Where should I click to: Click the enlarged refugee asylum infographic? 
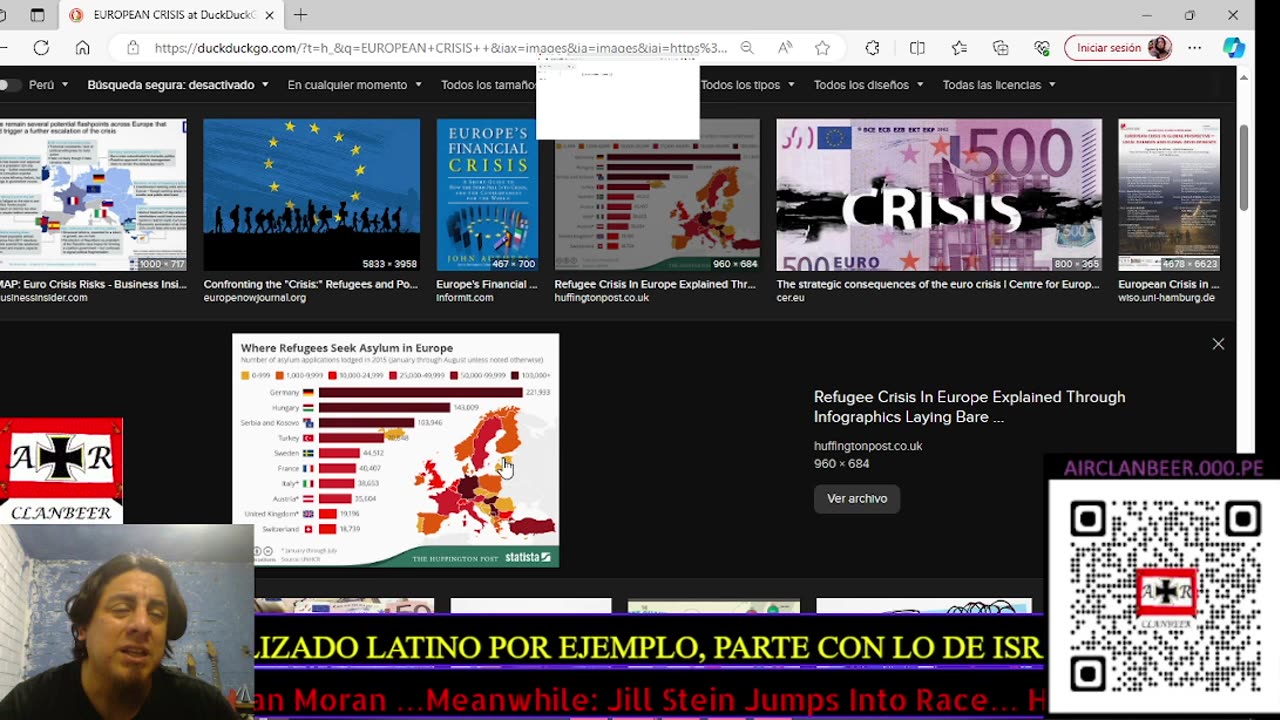click(396, 450)
